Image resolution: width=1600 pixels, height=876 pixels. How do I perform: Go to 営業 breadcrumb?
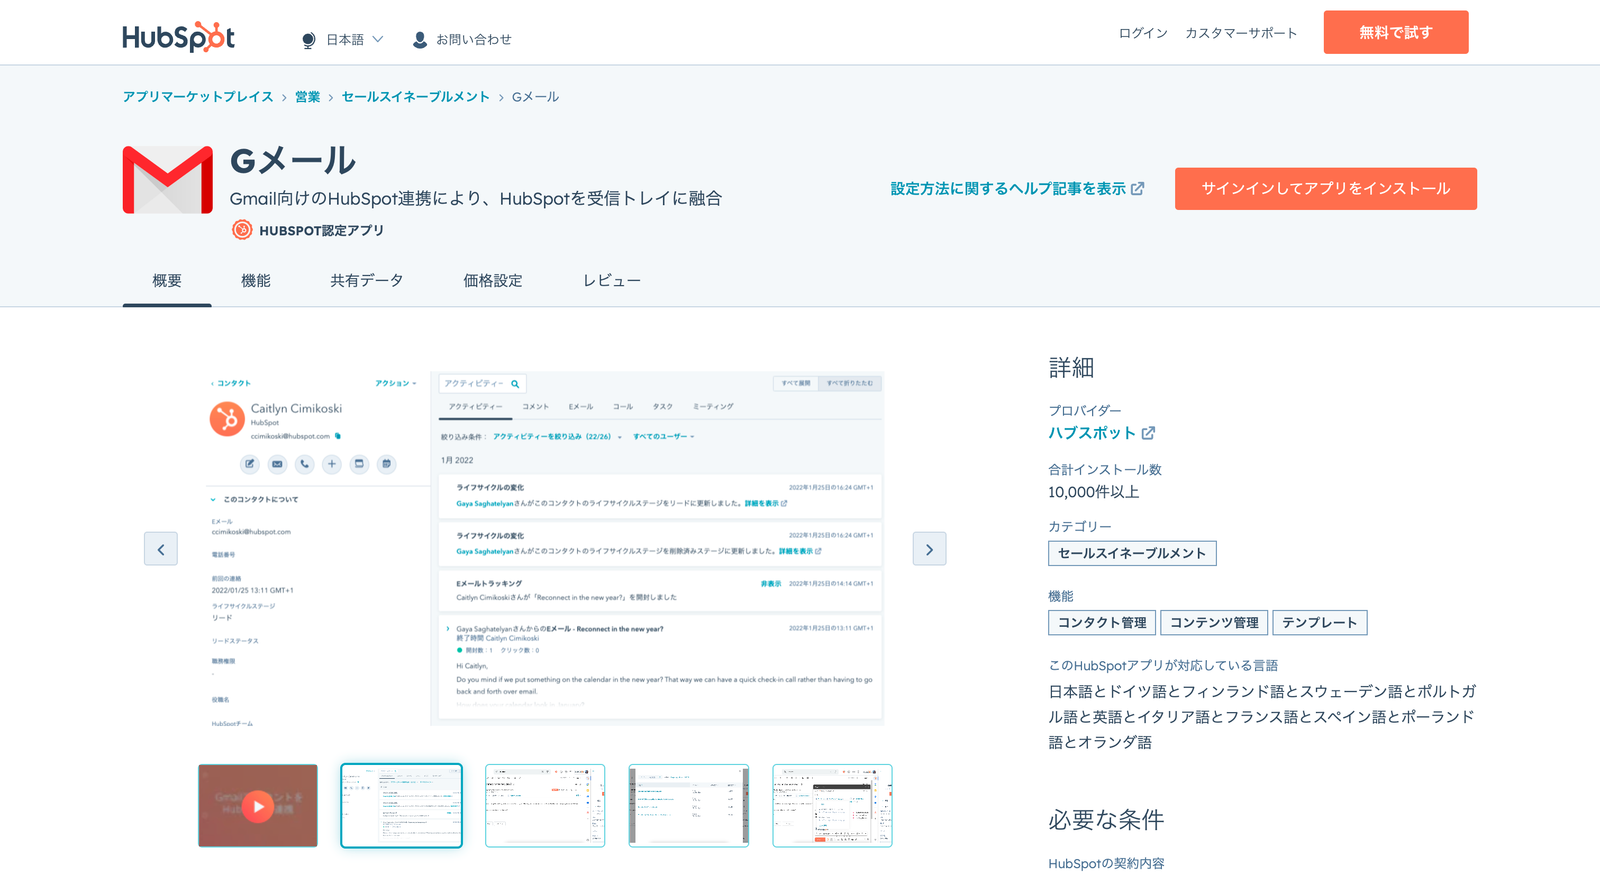pyautogui.click(x=308, y=97)
